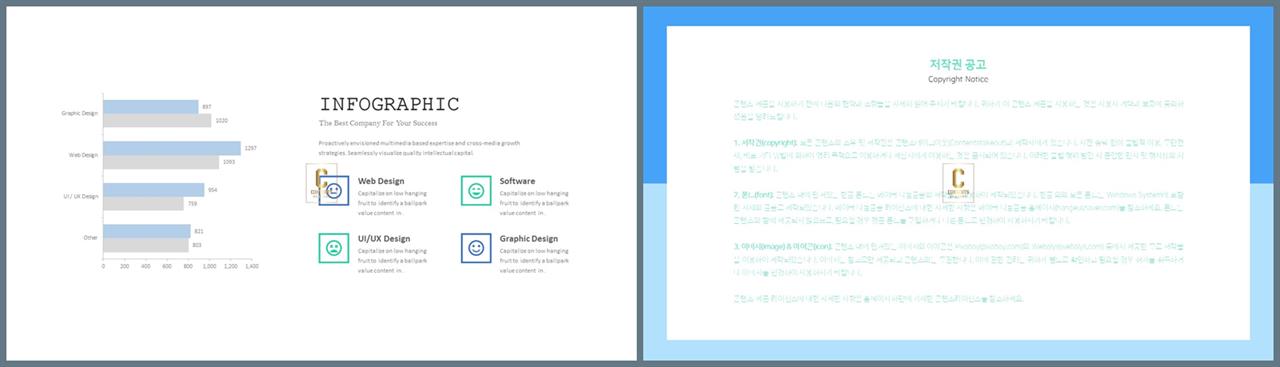Select 'The Best Company For Your Success' subtitle
Viewport: 1280px width, 367px height.
(x=377, y=123)
